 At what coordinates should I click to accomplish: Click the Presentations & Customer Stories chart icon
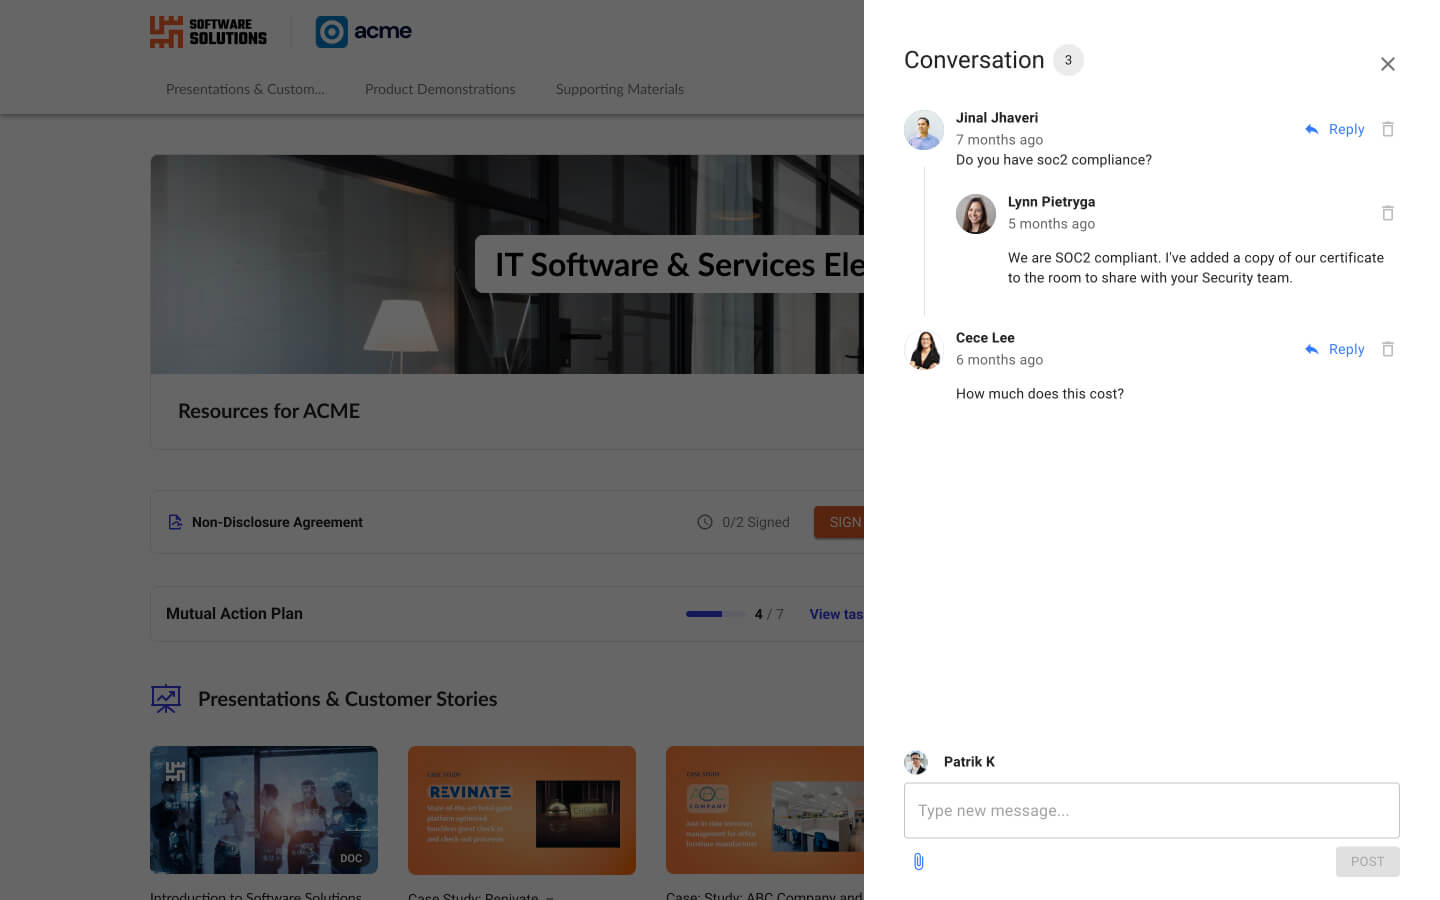(166, 698)
